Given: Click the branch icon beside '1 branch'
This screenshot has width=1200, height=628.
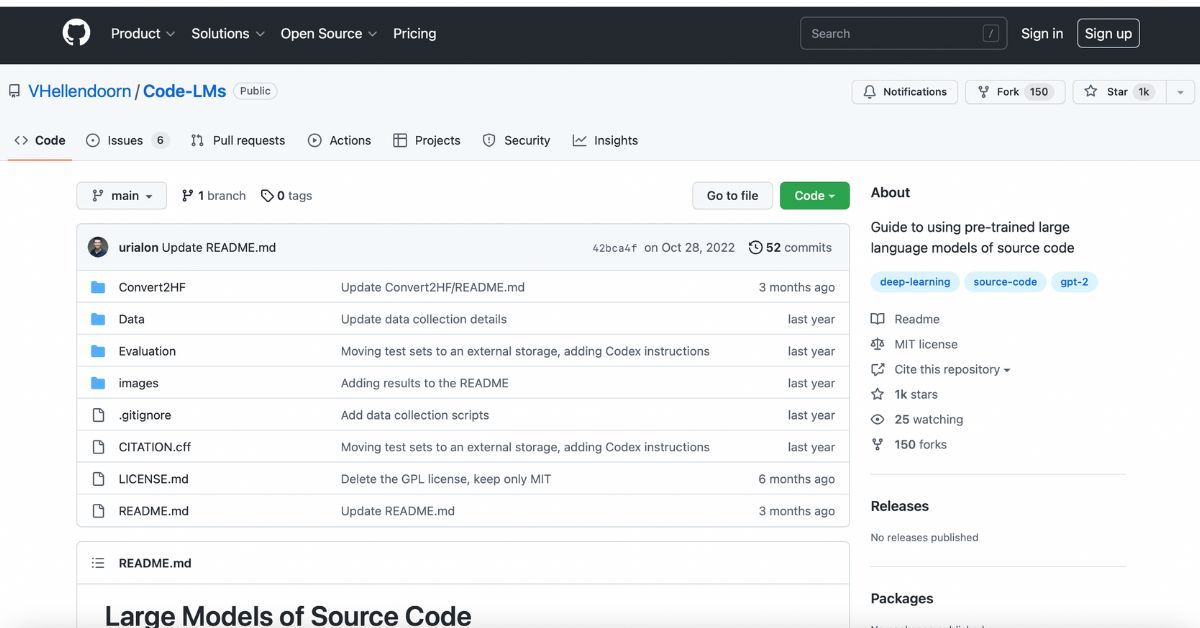Looking at the screenshot, I should pyautogui.click(x=187, y=195).
